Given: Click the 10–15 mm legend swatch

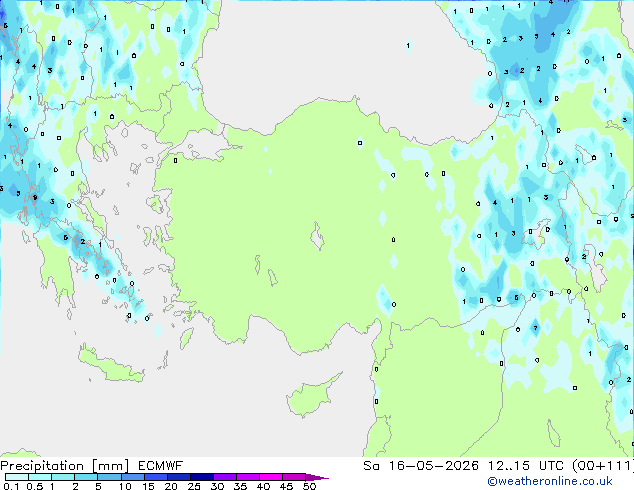Looking at the screenshot, I should (x=133, y=477).
